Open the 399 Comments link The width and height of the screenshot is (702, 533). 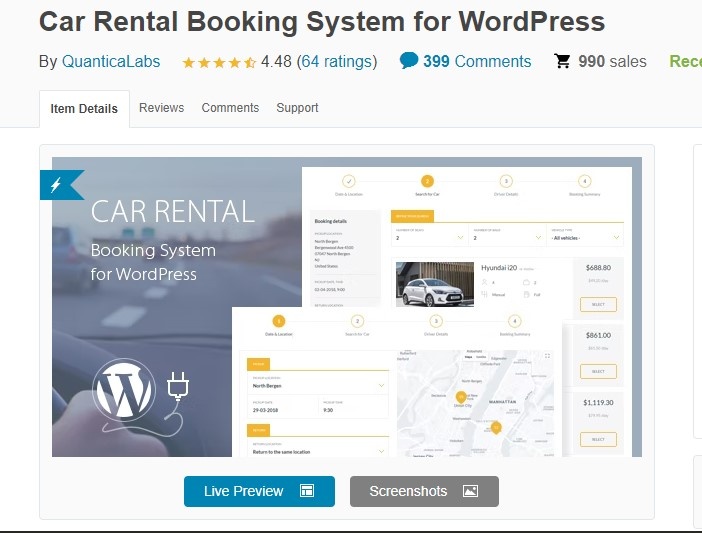pyautogui.click(x=477, y=61)
